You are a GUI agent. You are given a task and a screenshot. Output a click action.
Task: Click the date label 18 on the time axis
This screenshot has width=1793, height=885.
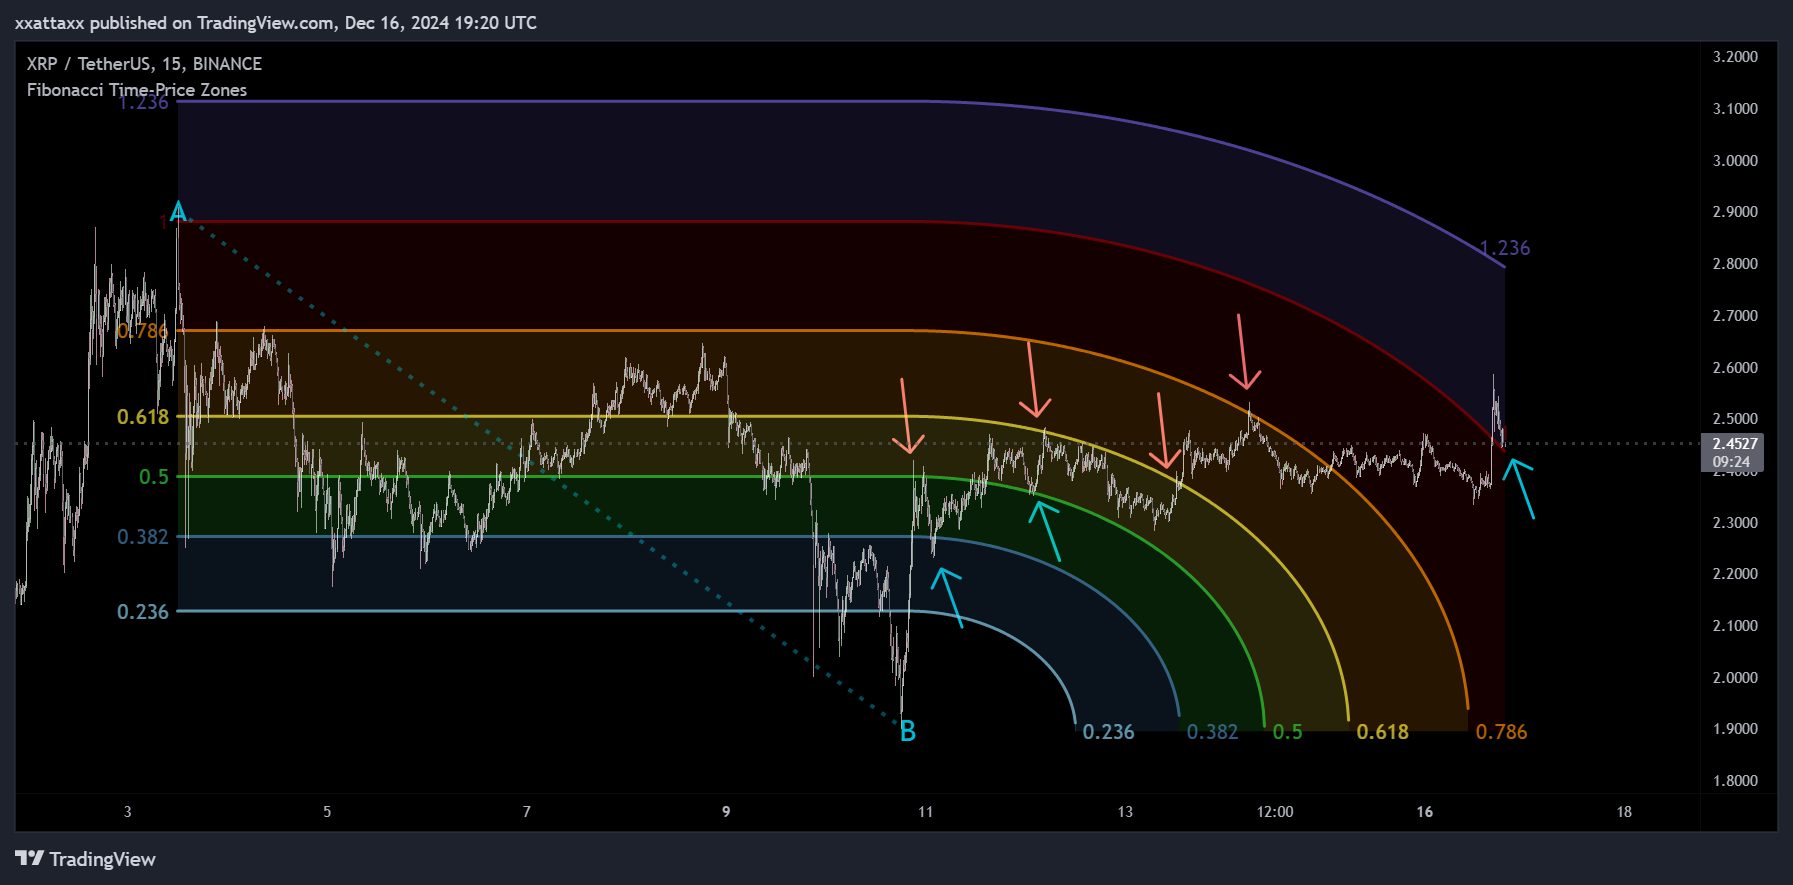(x=1624, y=812)
